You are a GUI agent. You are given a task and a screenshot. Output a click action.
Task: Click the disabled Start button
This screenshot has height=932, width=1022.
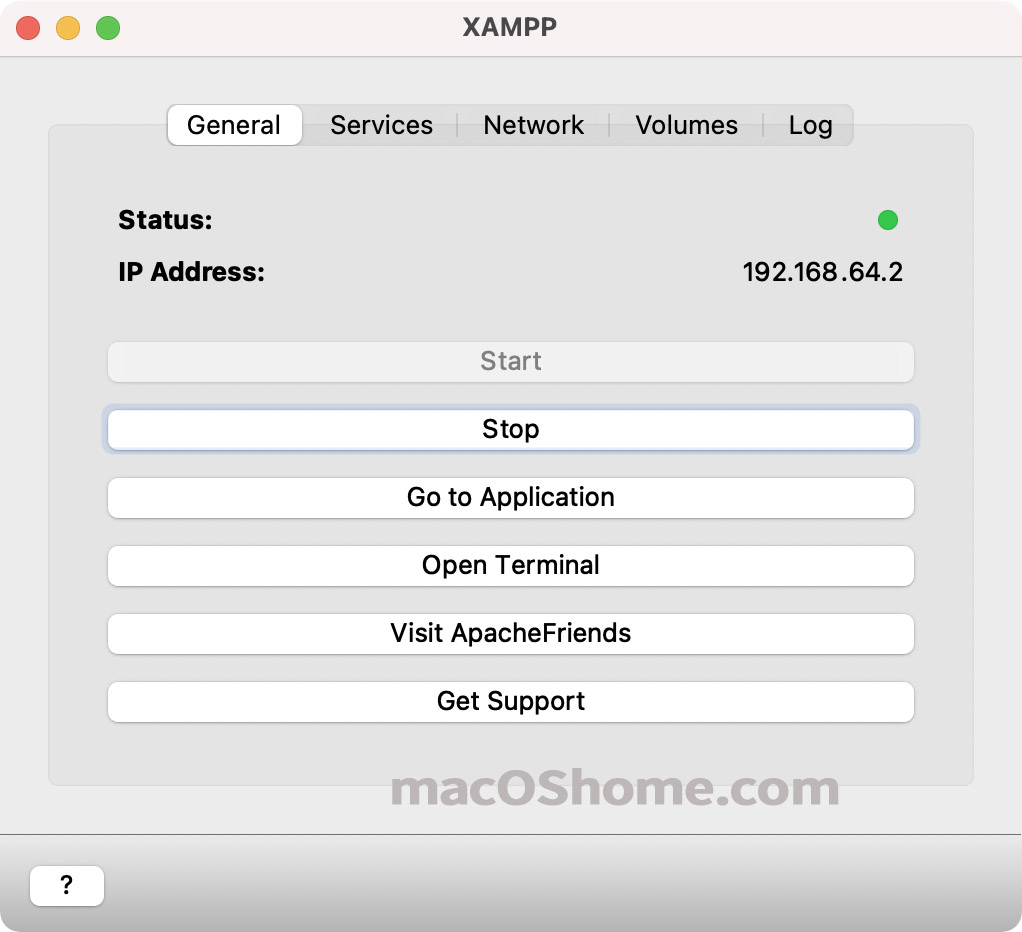coord(510,362)
